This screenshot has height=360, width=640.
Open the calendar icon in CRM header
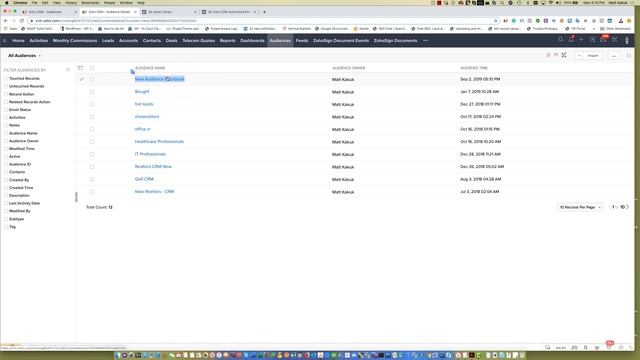[592, 40]
